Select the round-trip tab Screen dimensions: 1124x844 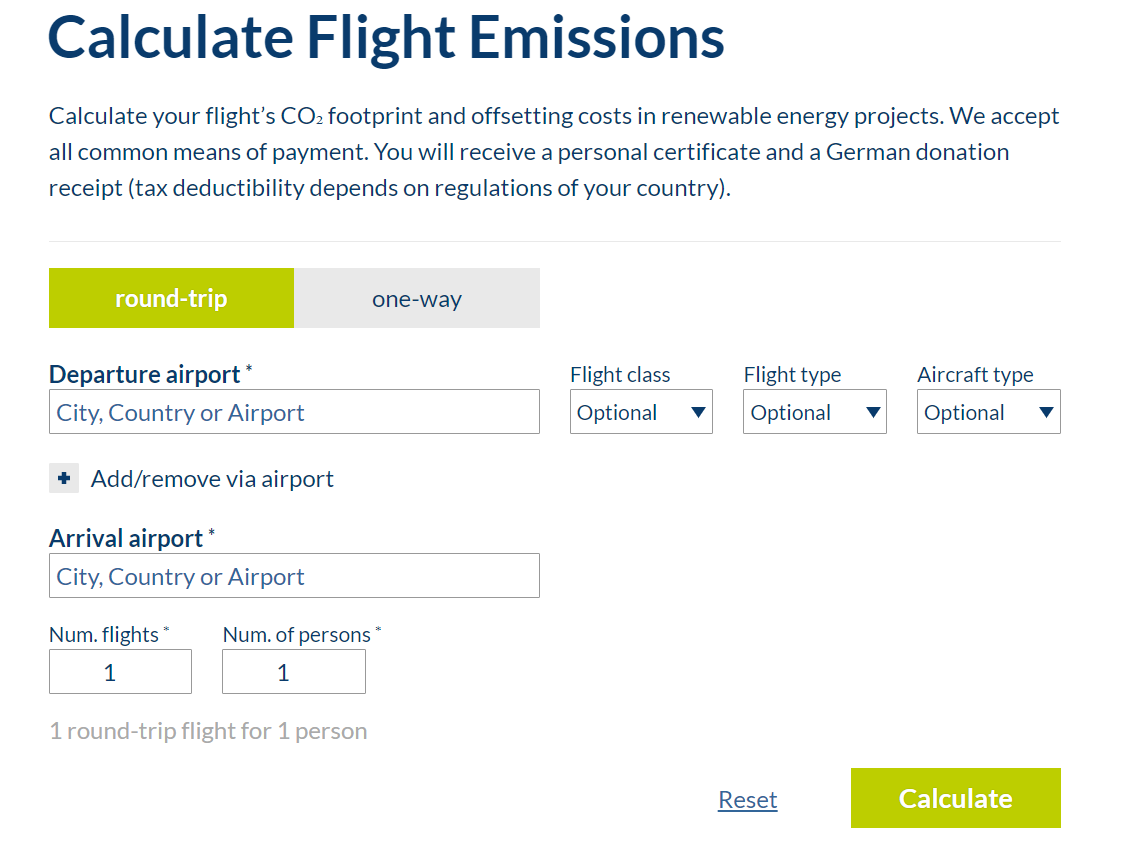tap(171, 297)
